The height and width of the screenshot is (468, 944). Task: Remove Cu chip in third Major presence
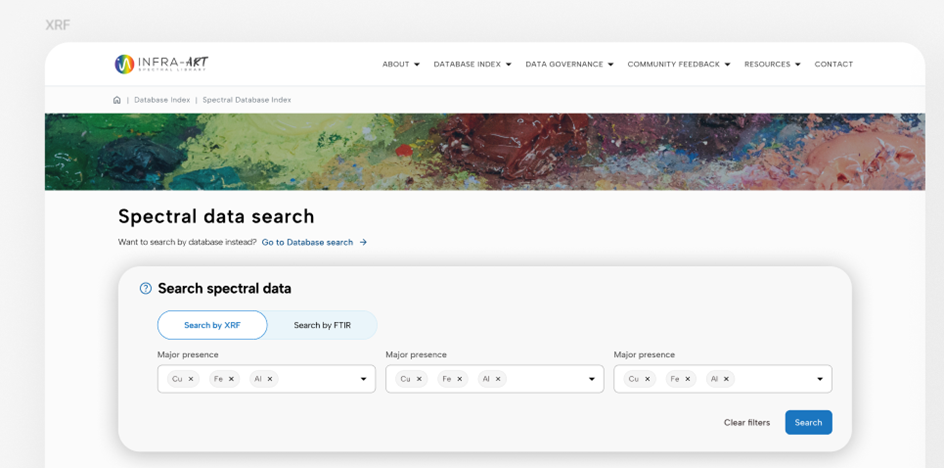[647, 379]
